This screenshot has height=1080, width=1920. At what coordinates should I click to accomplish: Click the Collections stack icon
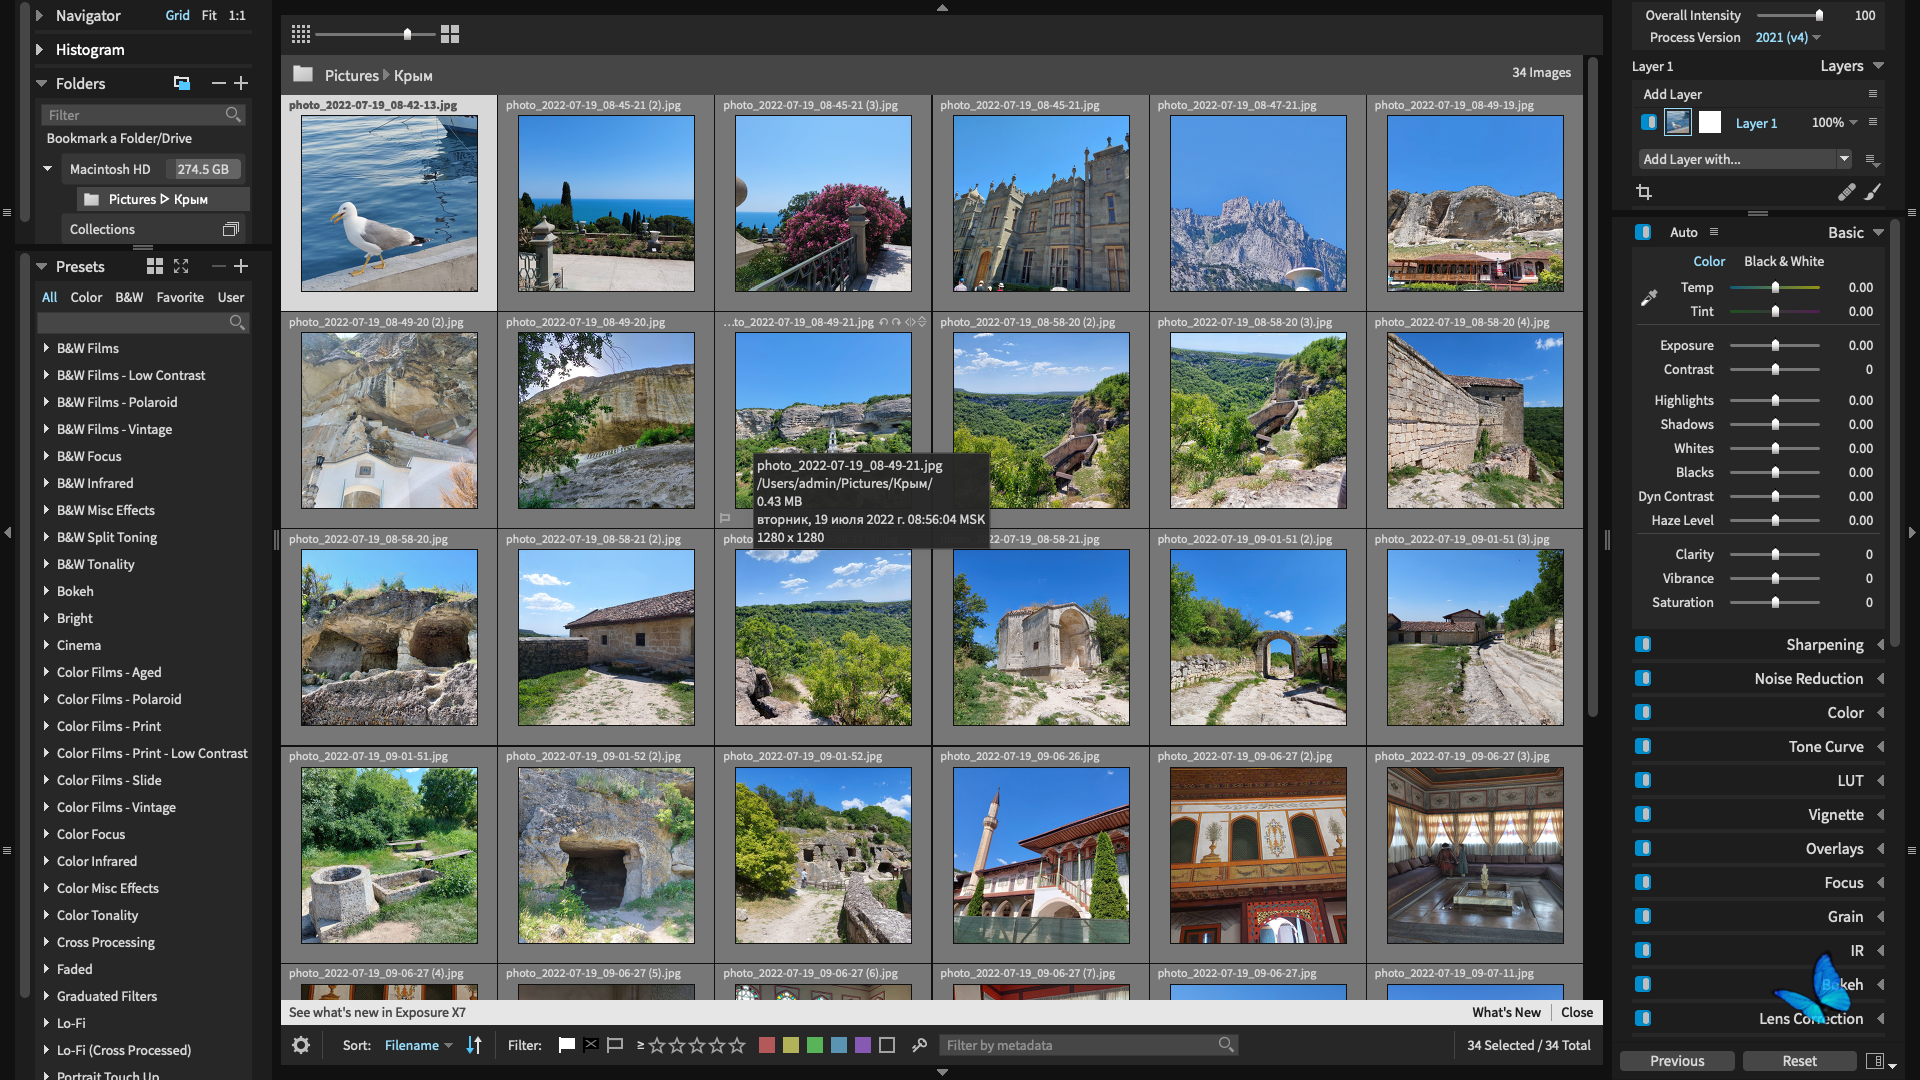click(230, 229)
